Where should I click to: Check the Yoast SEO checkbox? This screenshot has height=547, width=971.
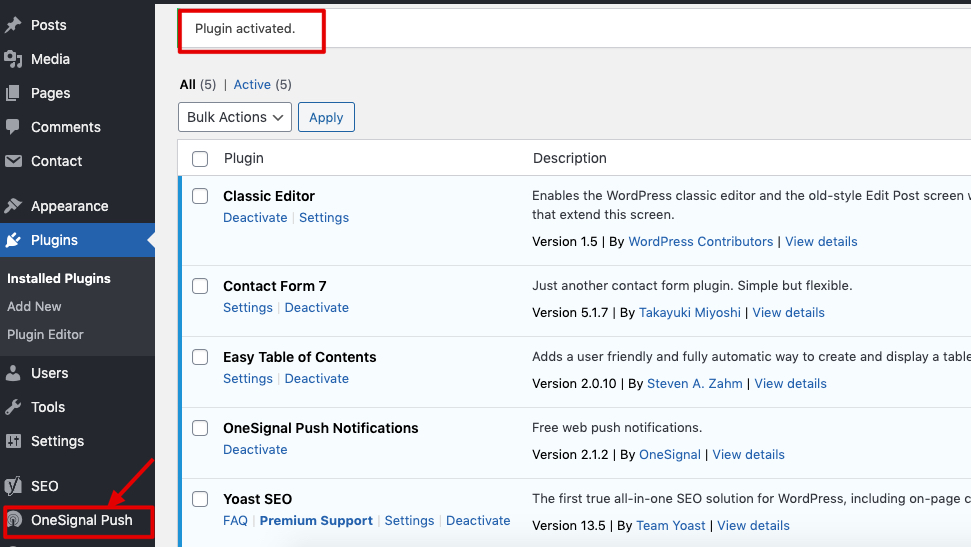click(200, 499)
